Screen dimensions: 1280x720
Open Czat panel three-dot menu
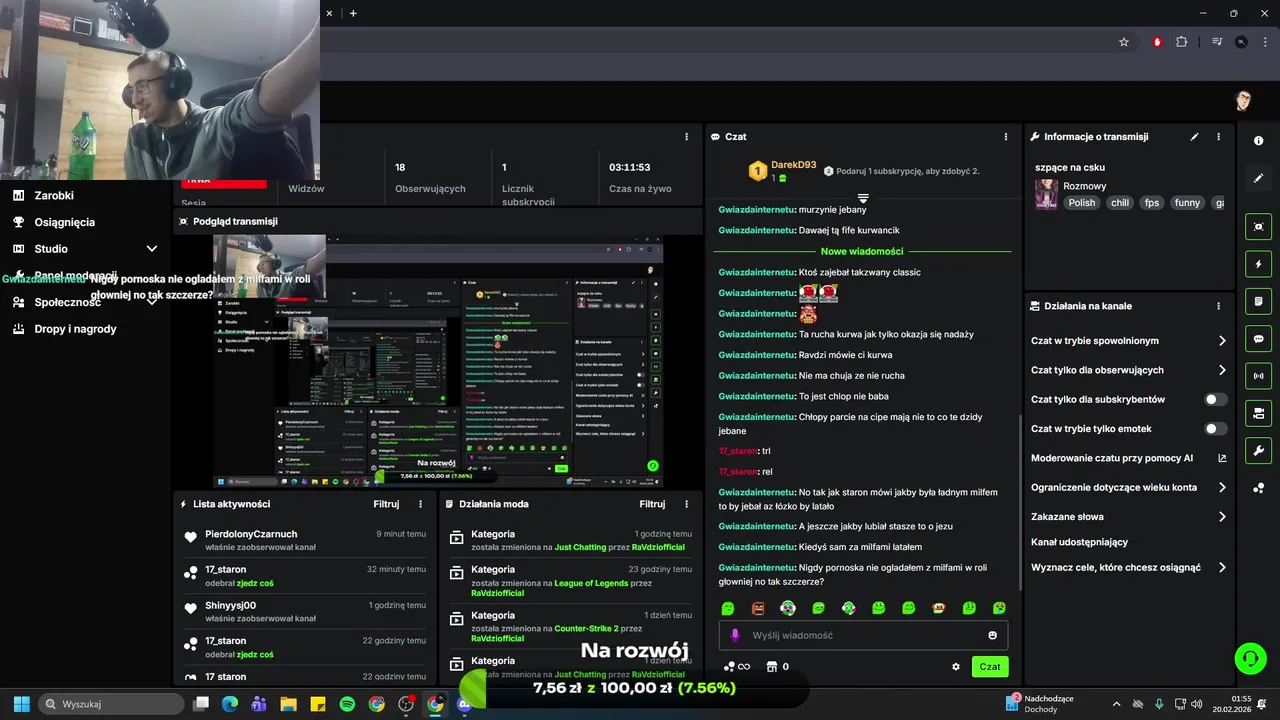coord(1006,137)
